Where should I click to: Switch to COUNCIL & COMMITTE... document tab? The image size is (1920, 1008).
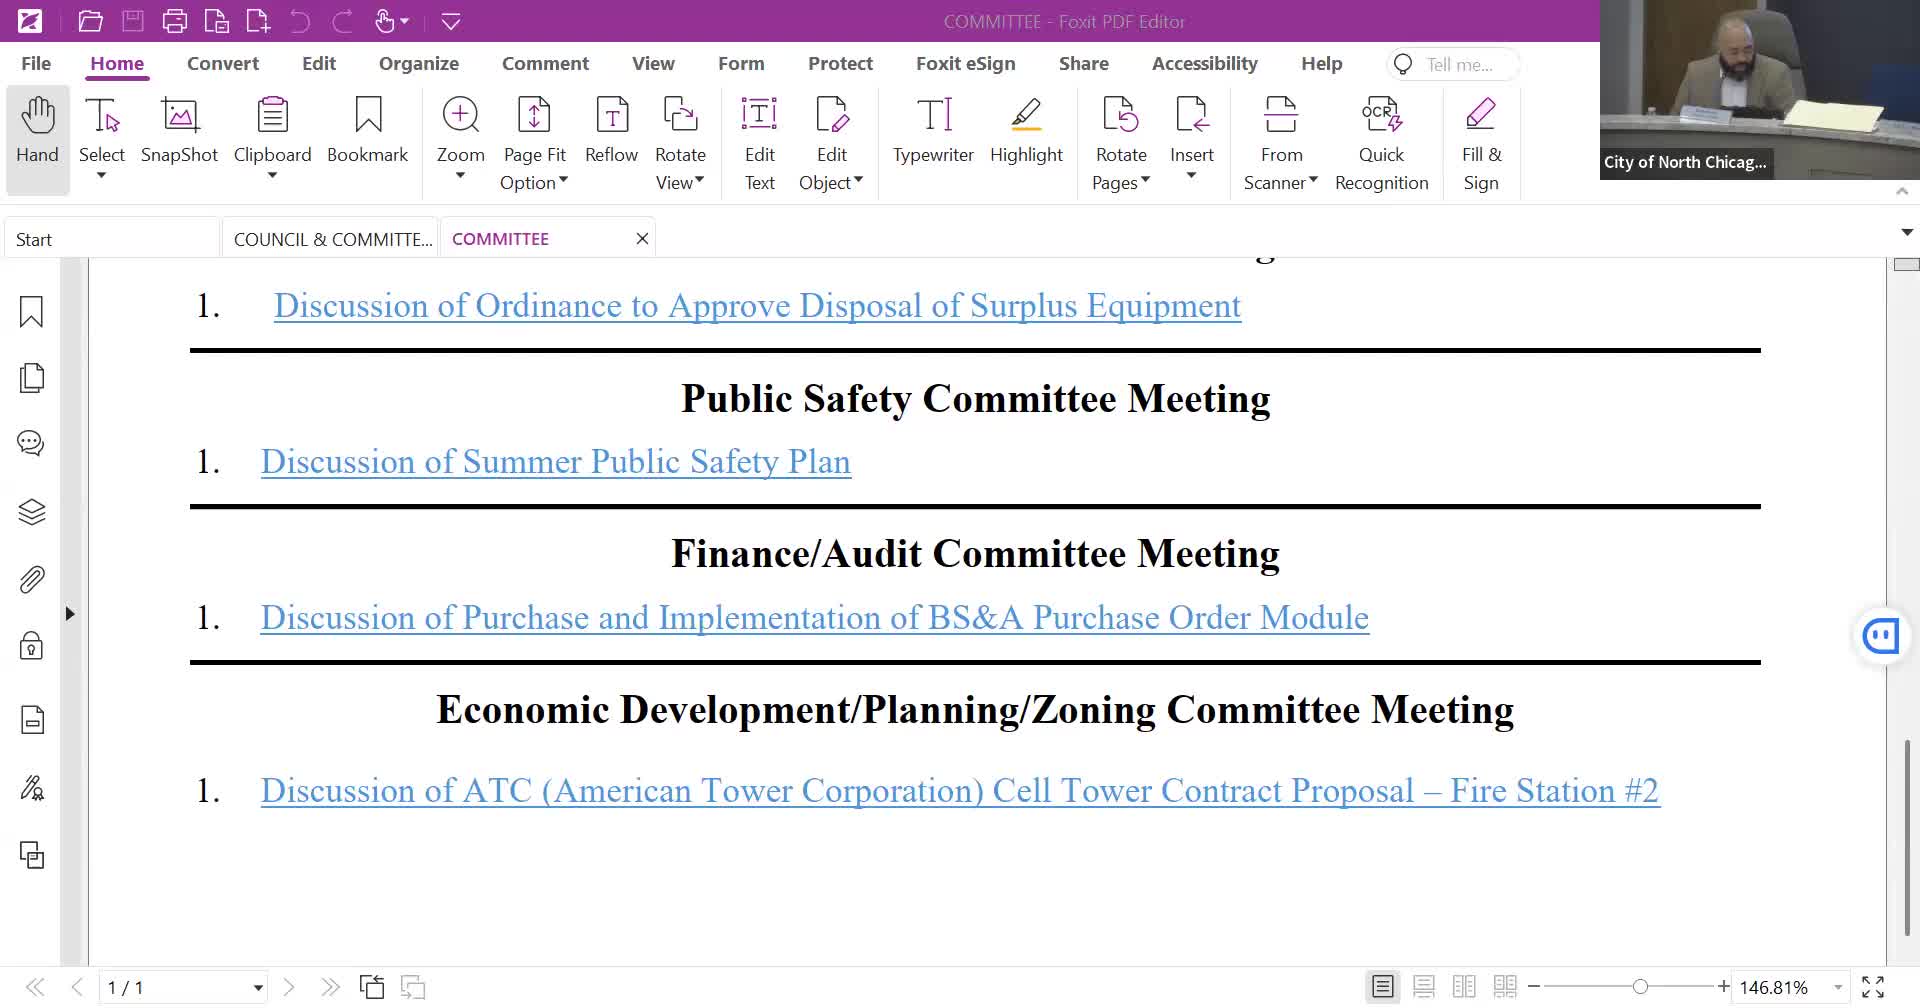click(331, 239)
